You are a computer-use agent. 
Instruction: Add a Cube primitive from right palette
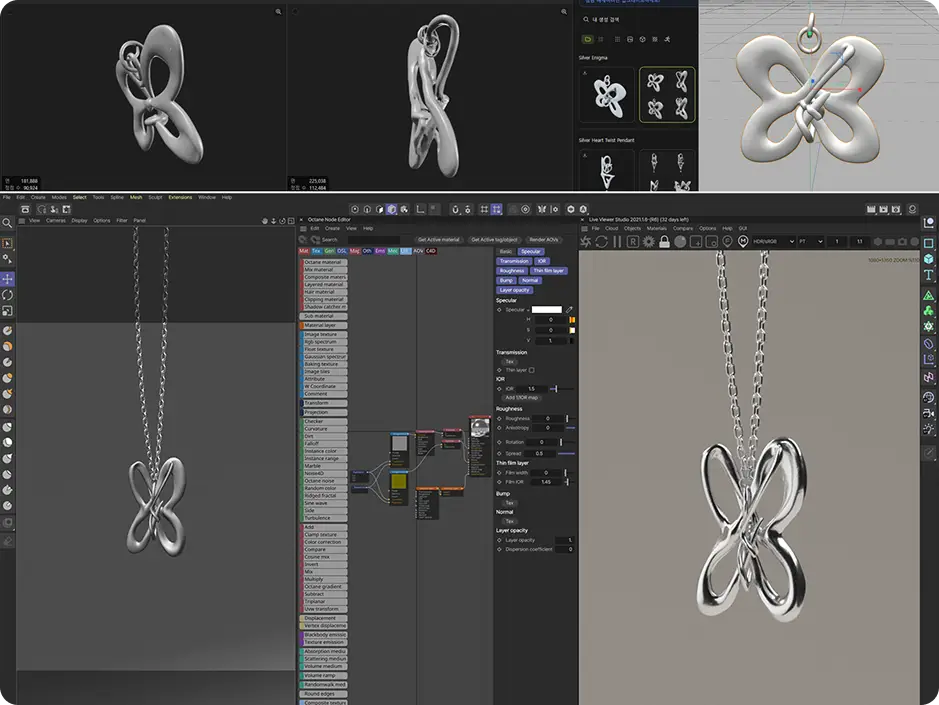pyautogui.click(x=928, y=259)
